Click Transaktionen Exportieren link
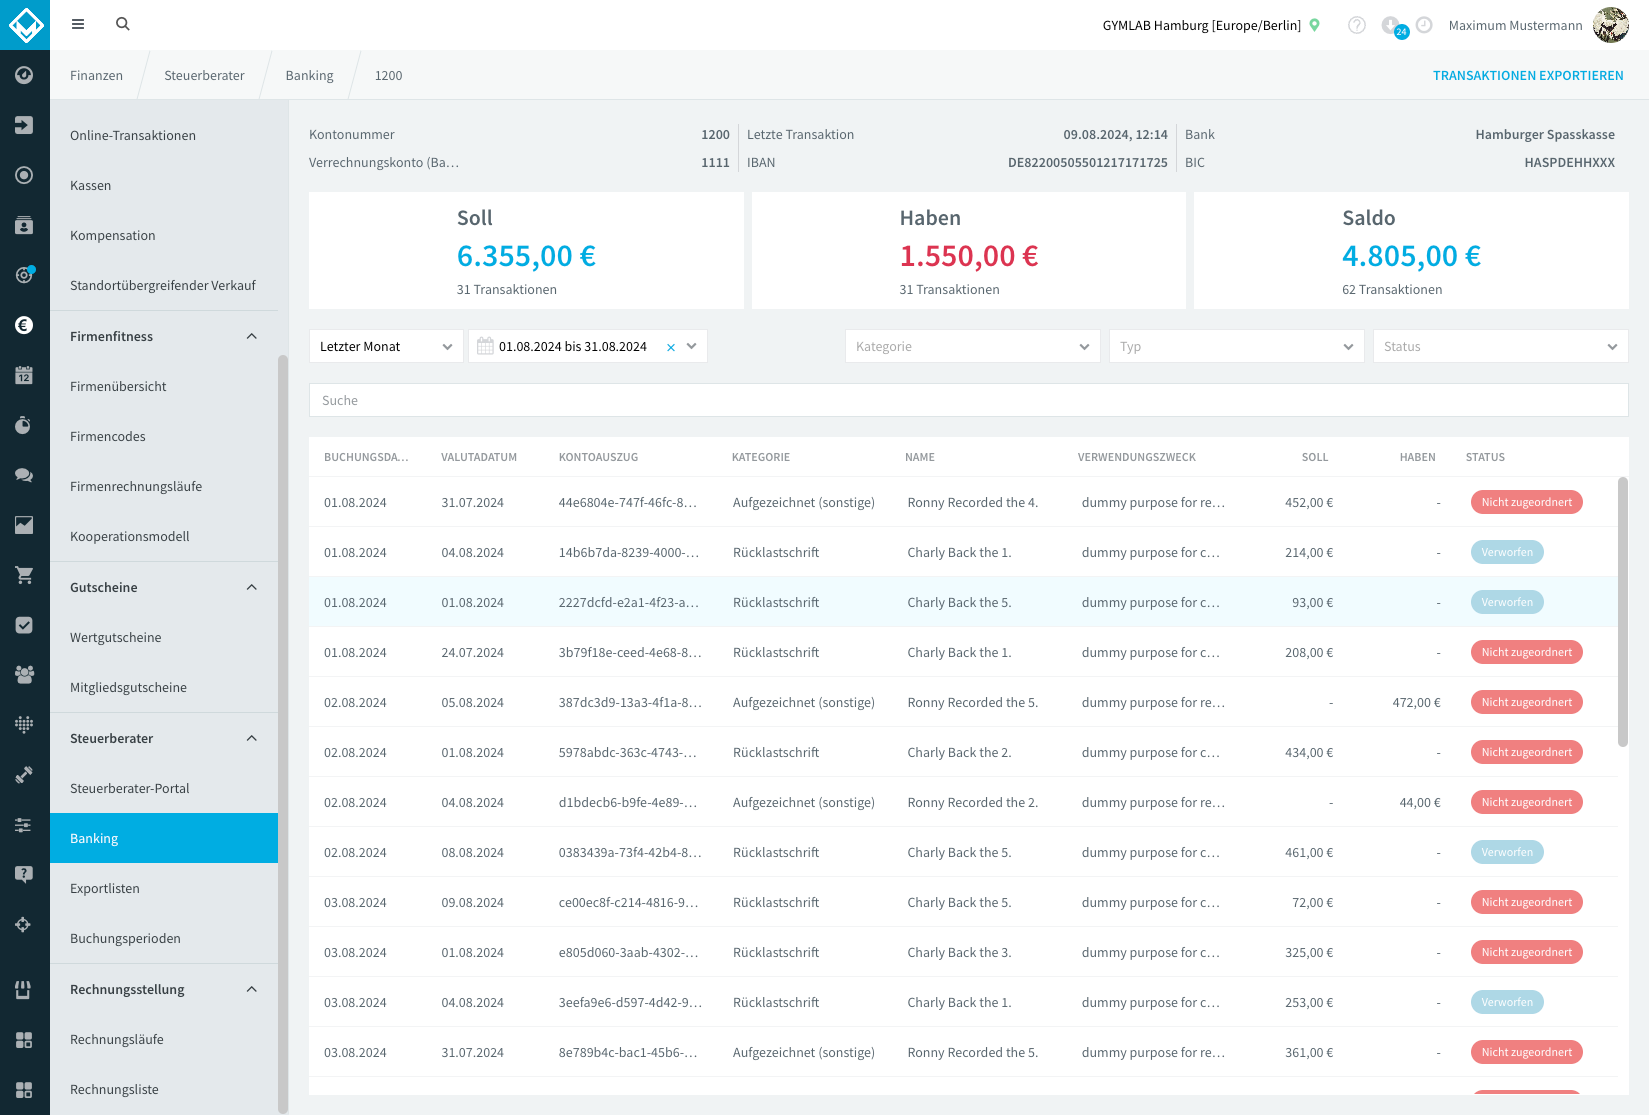Image resolution: width=1649 pixels, height=1115 pixels. tap(1528, 75)
